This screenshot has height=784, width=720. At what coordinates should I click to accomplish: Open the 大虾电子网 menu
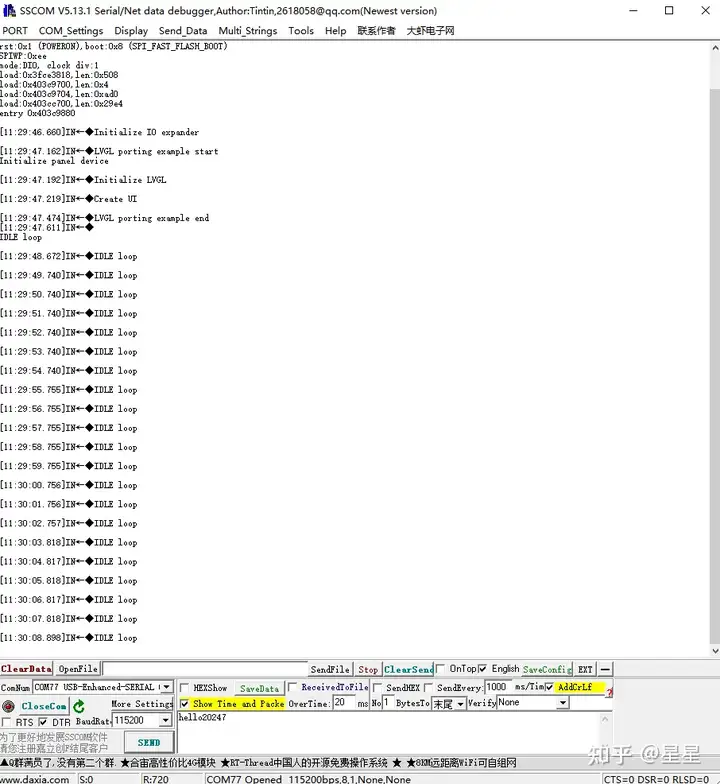pyautogui.click(x=430, y=30)
